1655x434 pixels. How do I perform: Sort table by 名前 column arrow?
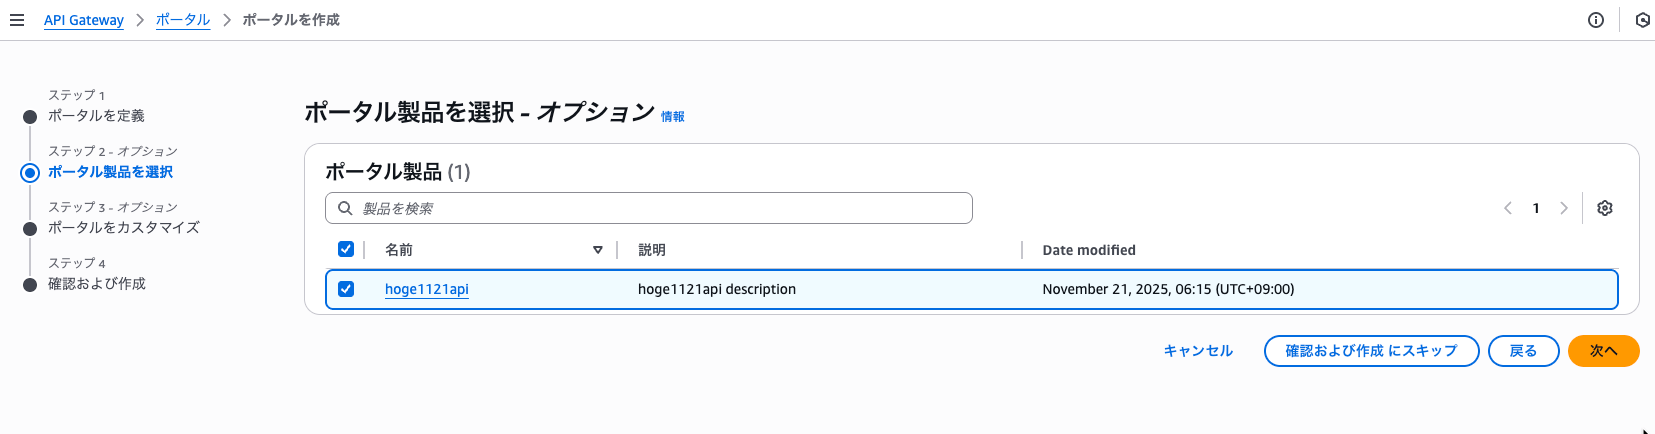click(598, 250)
